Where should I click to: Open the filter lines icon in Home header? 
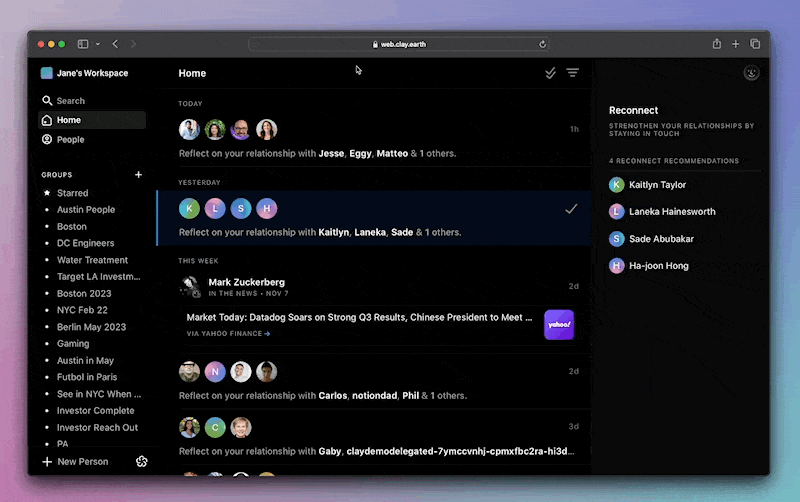[x=572, y=73]
